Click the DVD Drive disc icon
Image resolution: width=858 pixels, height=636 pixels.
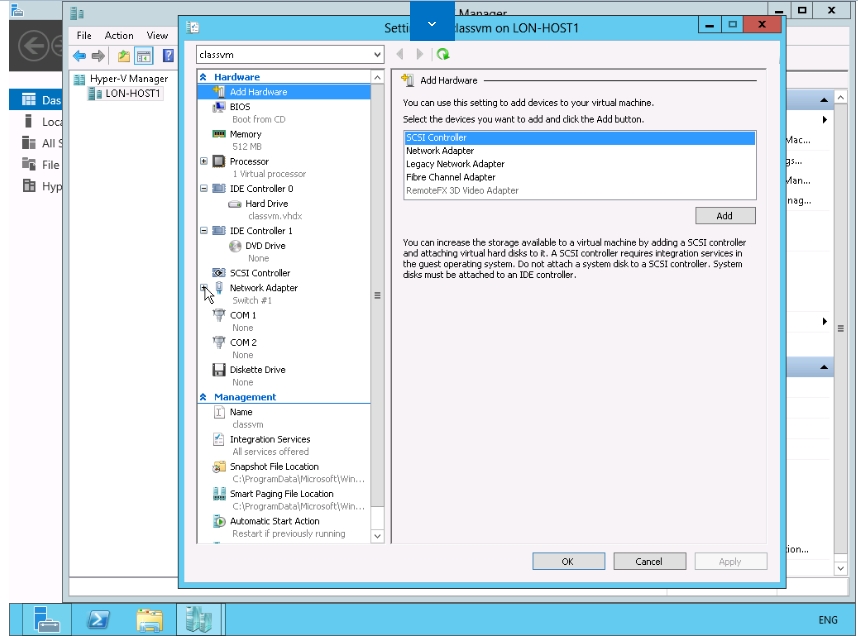235,246
